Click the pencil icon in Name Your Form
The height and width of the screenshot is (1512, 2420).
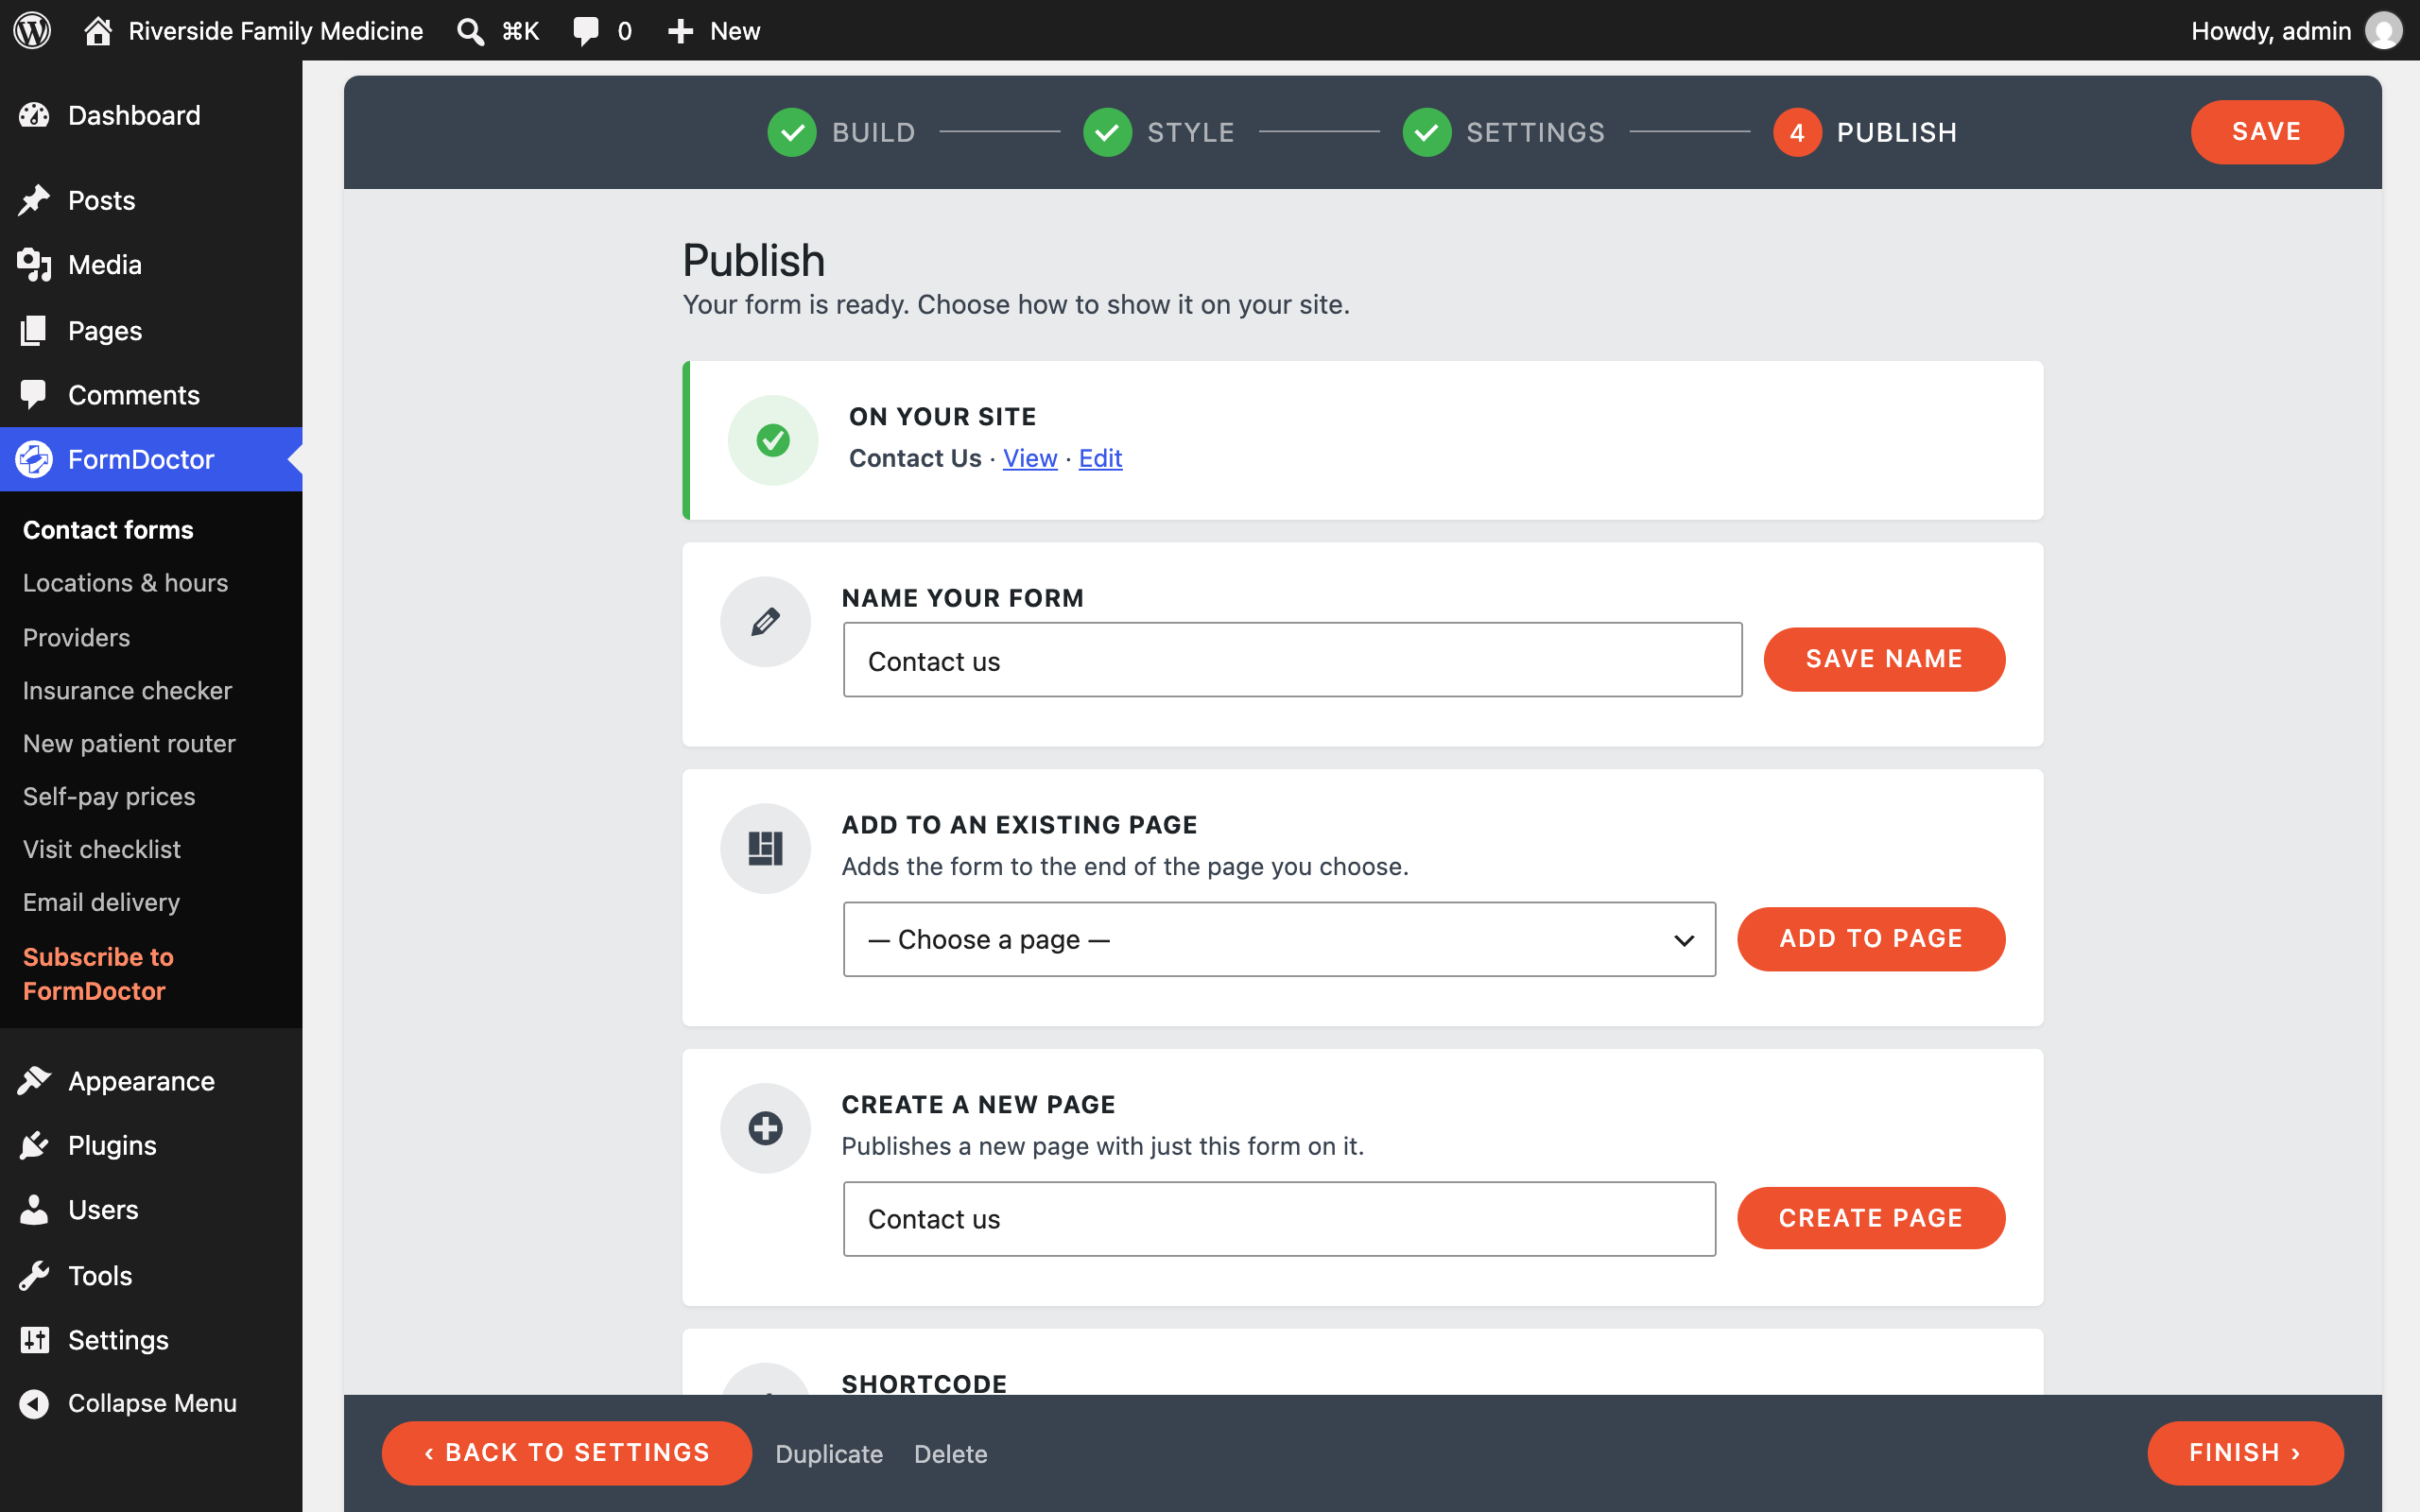pyautogui.click(x=765, y=622)
